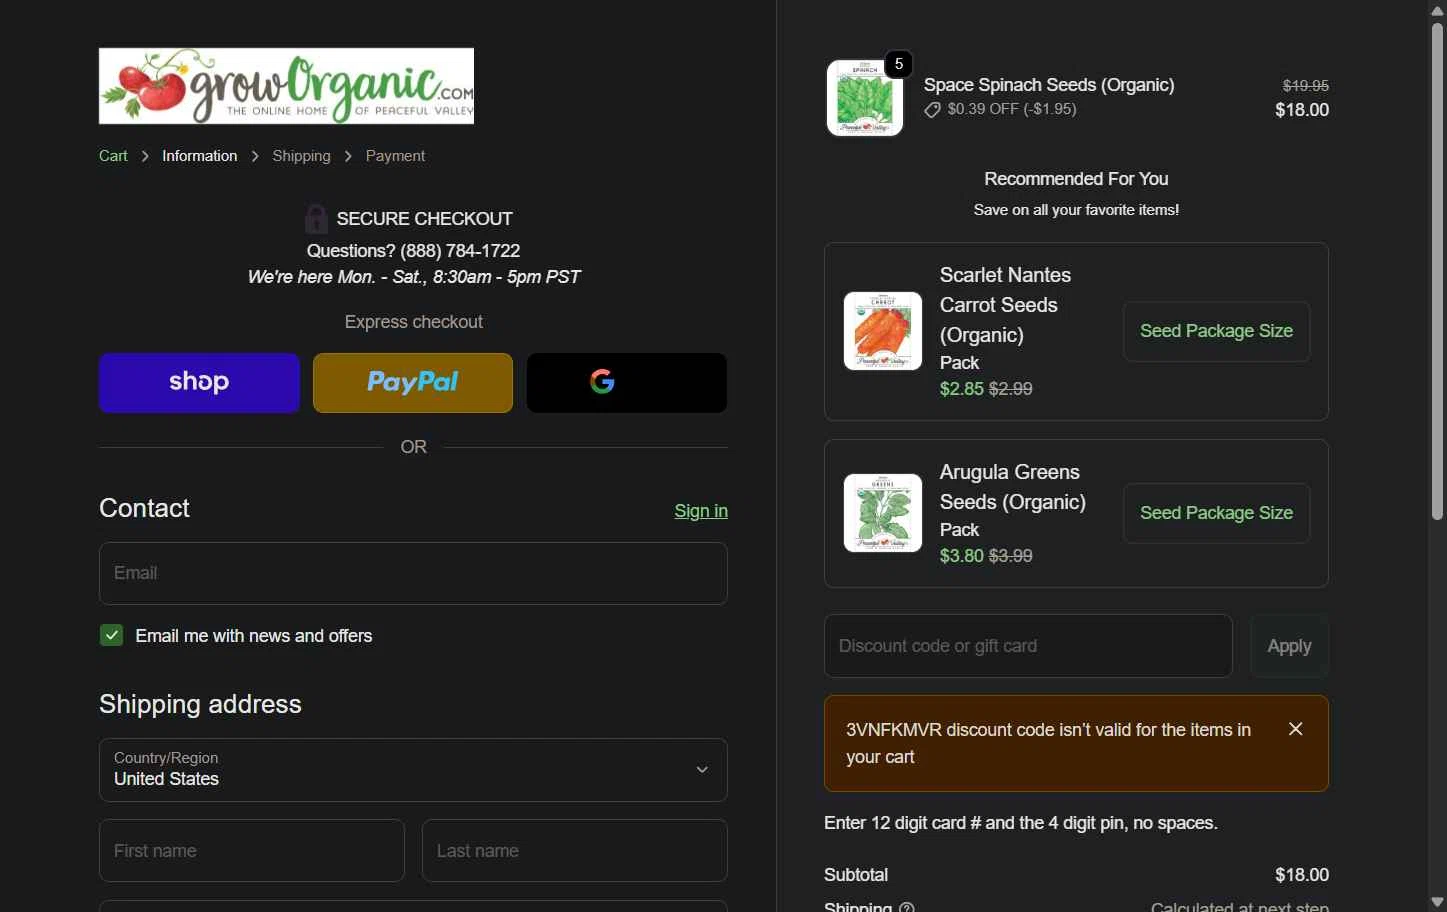Viewport: 1447px width, 912px height.
Task: Expand the Country/Region dropdown
Action: [413, 770]
